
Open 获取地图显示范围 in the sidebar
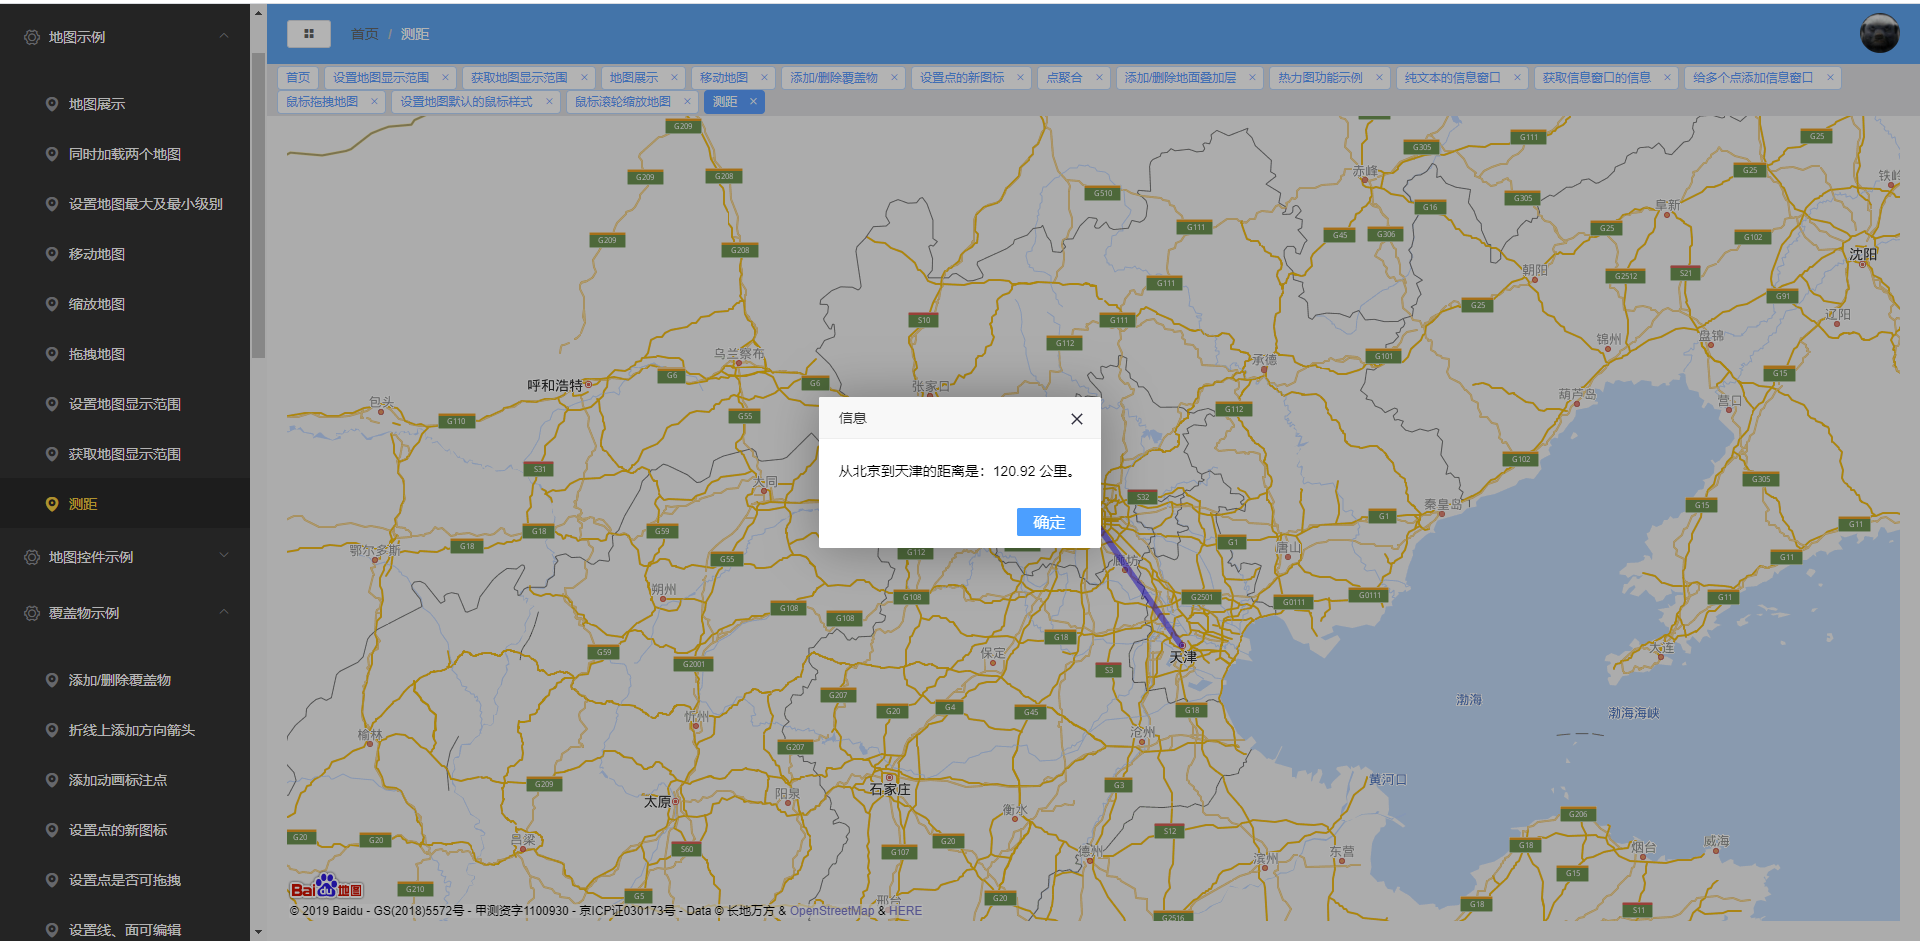(x=125, y=454)
